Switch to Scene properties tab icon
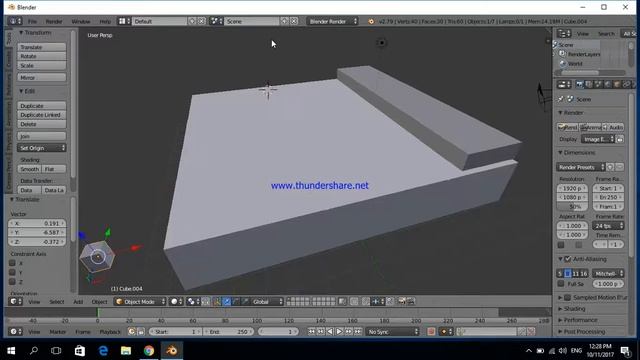The width and height of the screenshot is (640, 360). point(598,84)
